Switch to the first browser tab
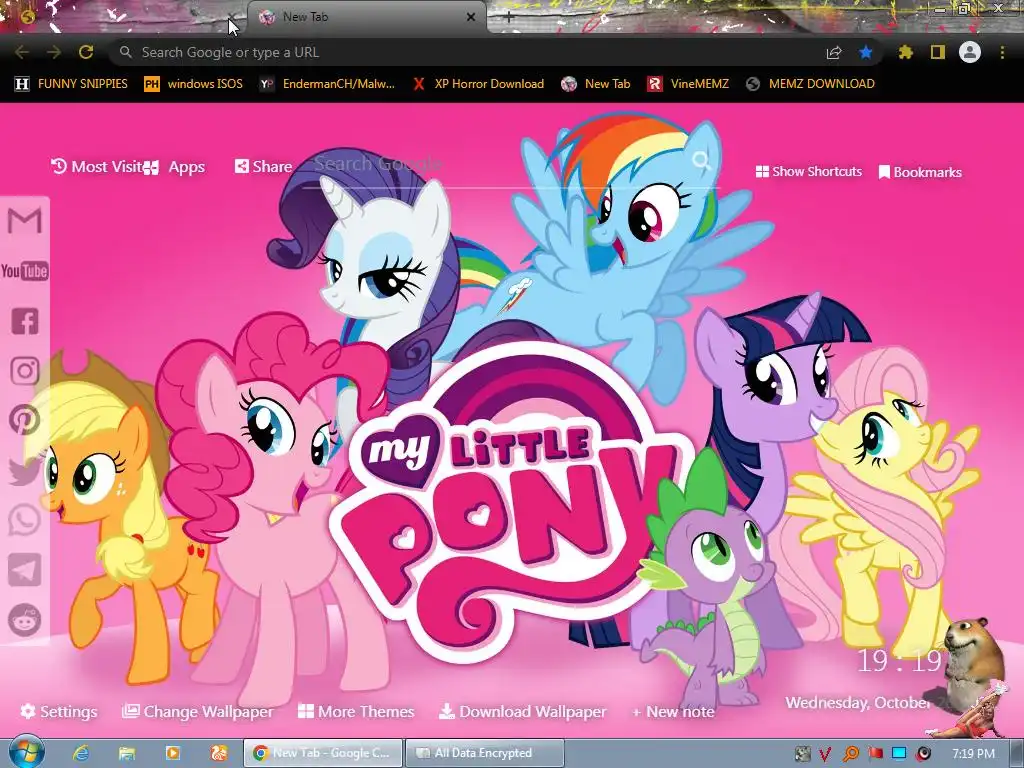Screen dimensions: 1024x768 (124, 16)
